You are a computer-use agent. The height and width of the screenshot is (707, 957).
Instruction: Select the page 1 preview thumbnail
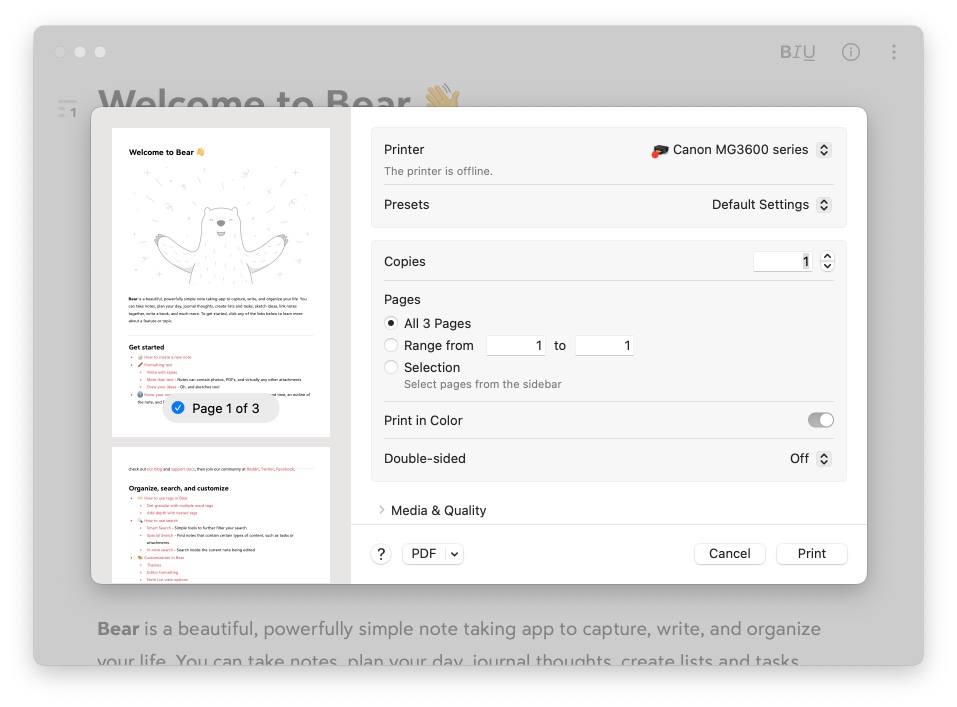221,282
